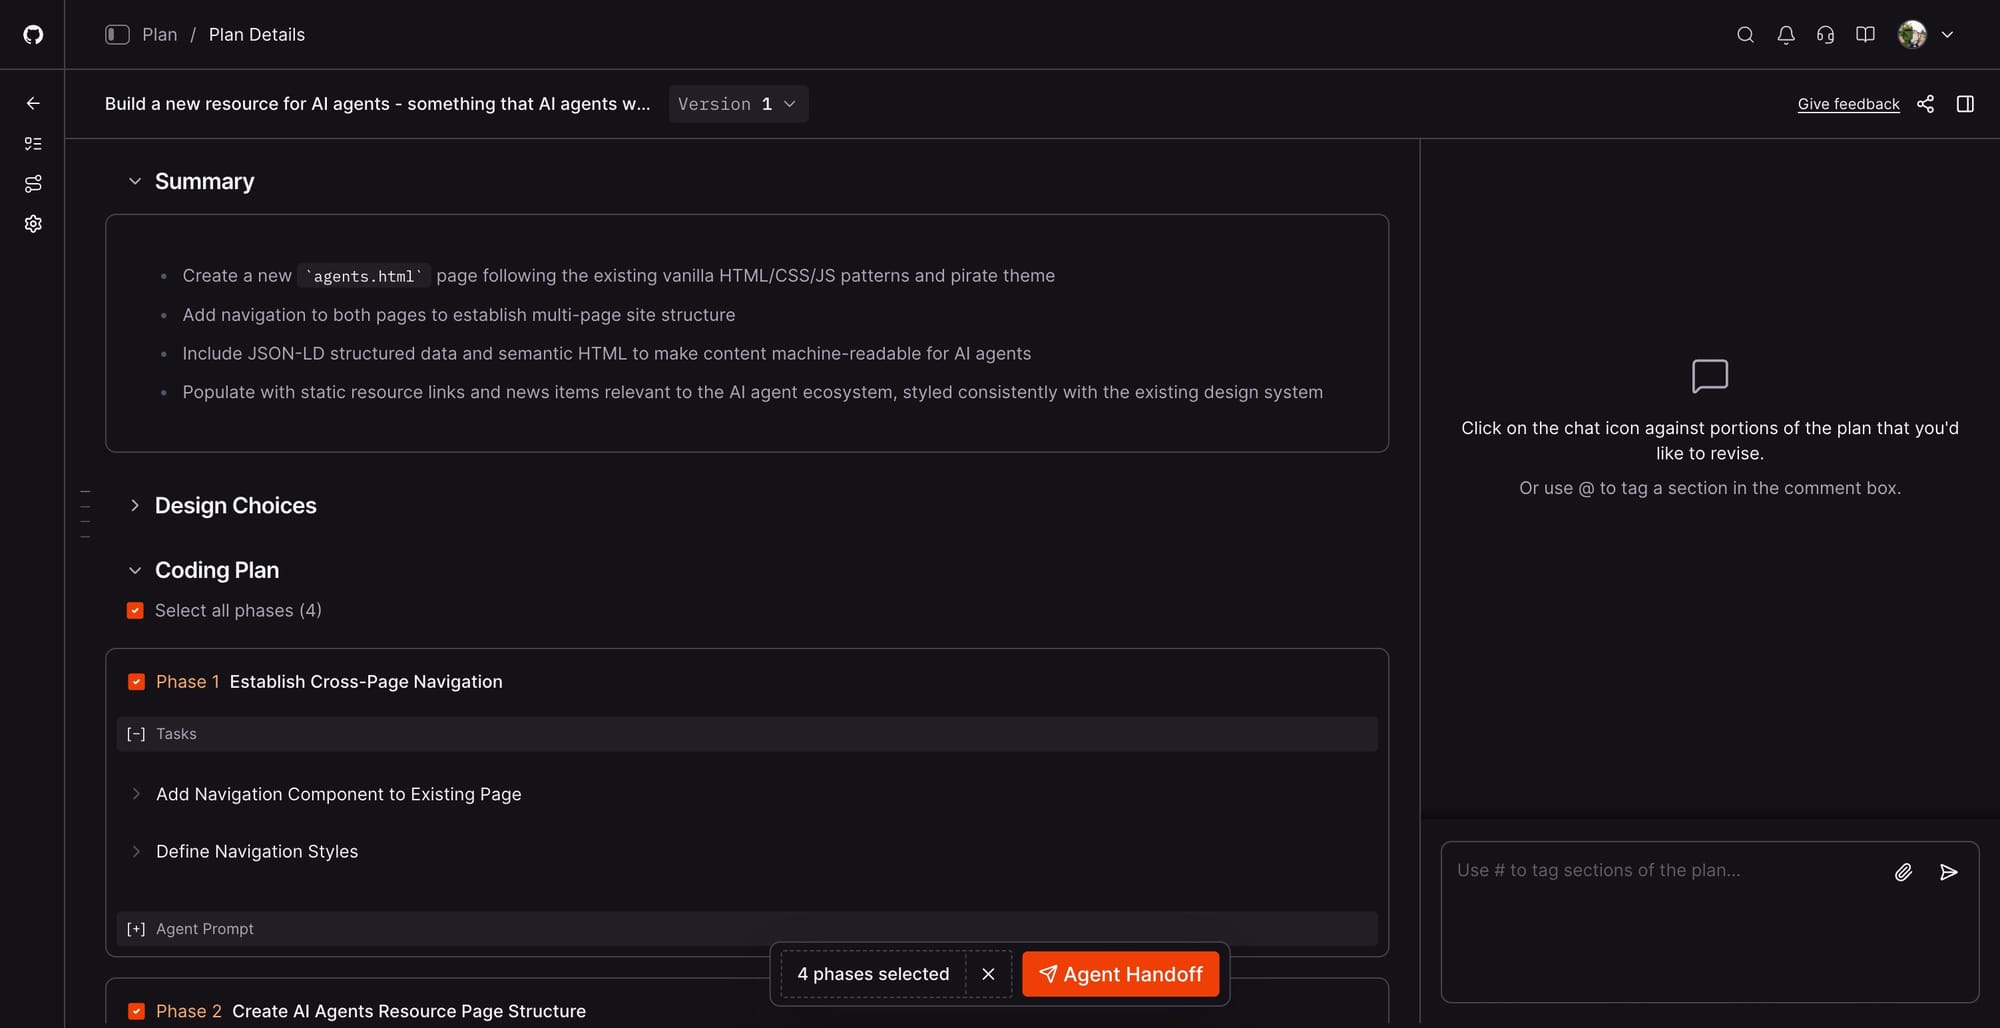Click the Copilot support headset icon
The image size is (2000, 1028).
tap(1826, 34)
